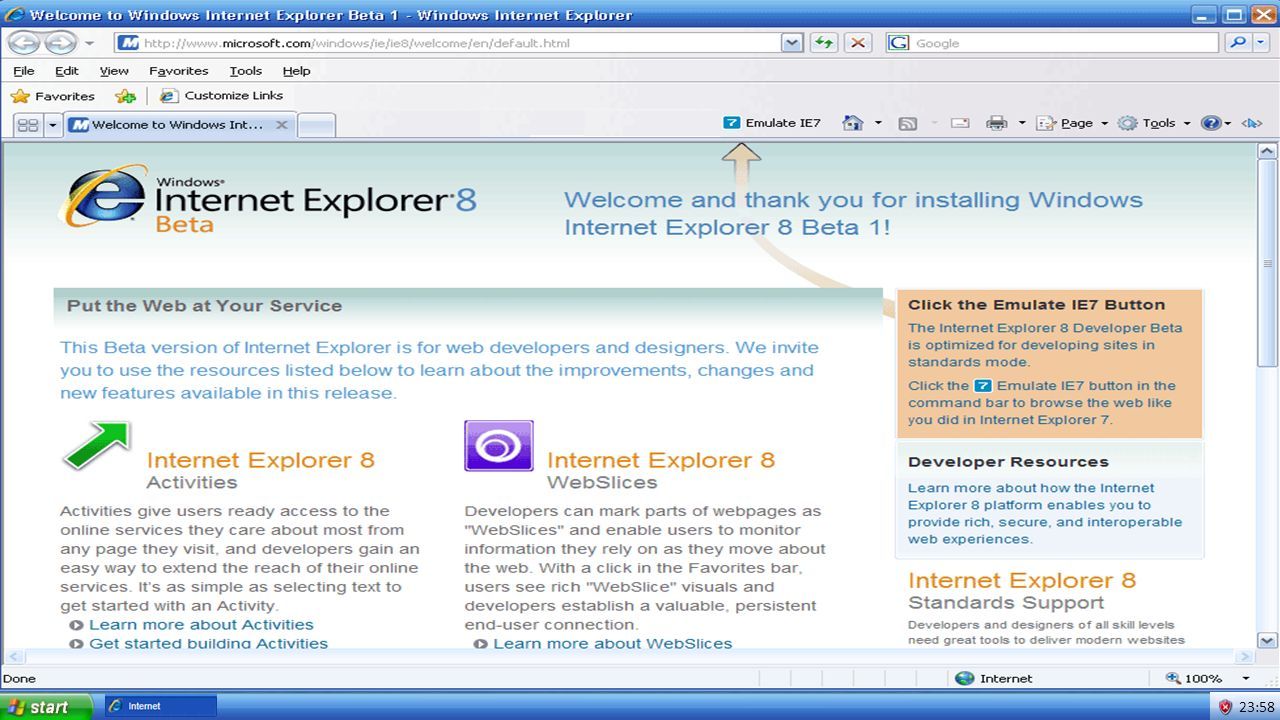The width and height of the screenshot is (1280, 720).
Task: Open the search provider dropdown arrow
Action: click(x=1262, y=43)
